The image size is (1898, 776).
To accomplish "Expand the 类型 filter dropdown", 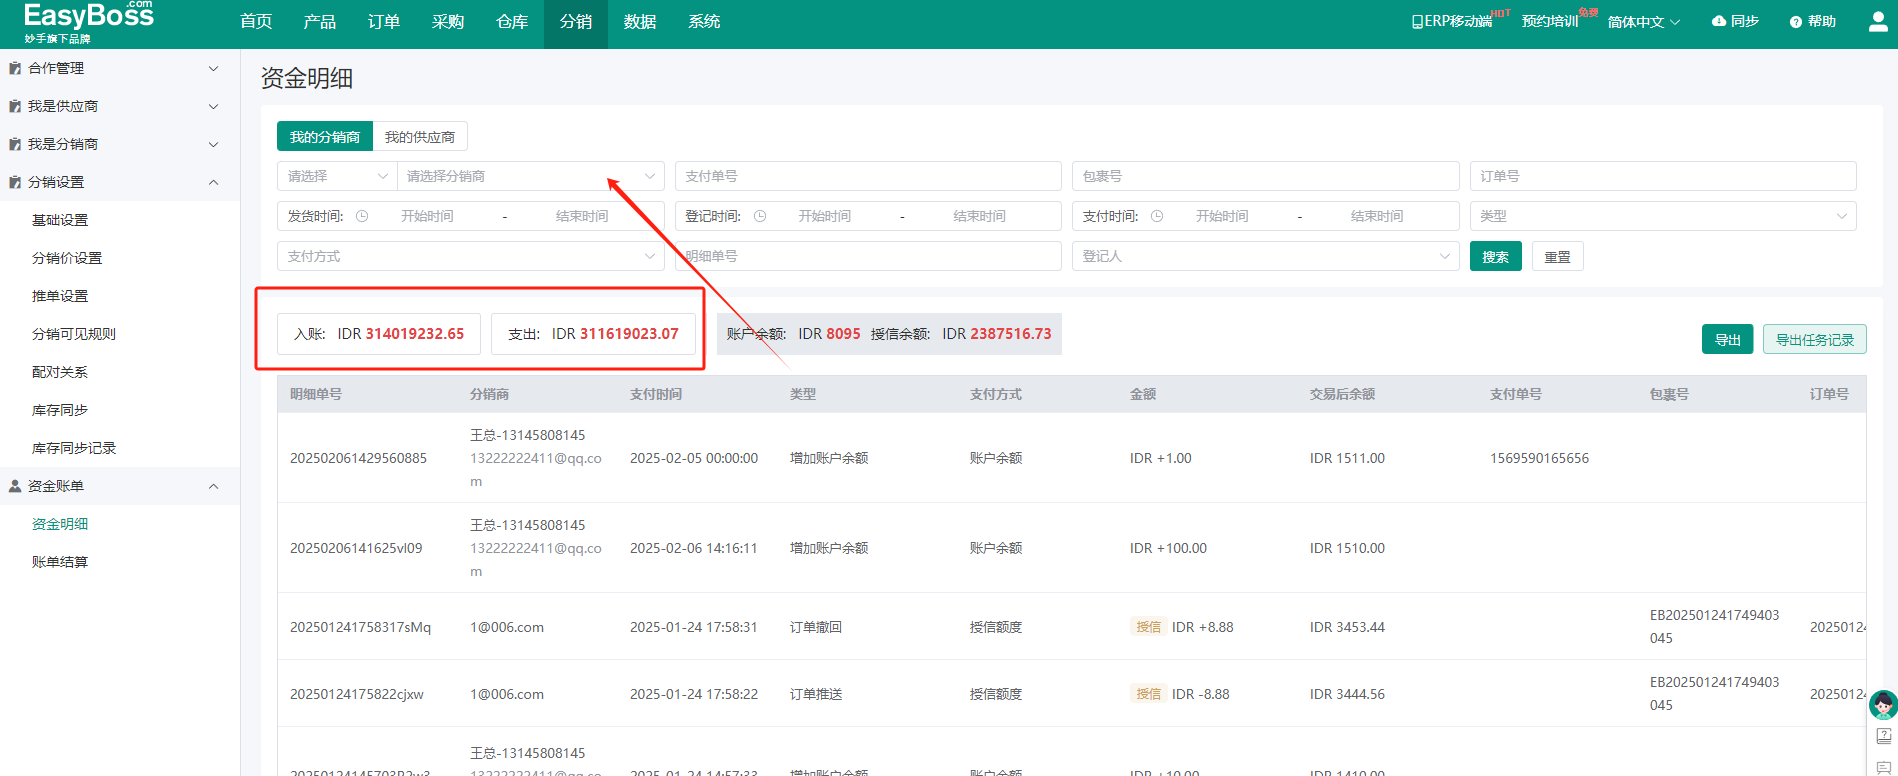I will pyautogui.click(x=1662, y=216).
